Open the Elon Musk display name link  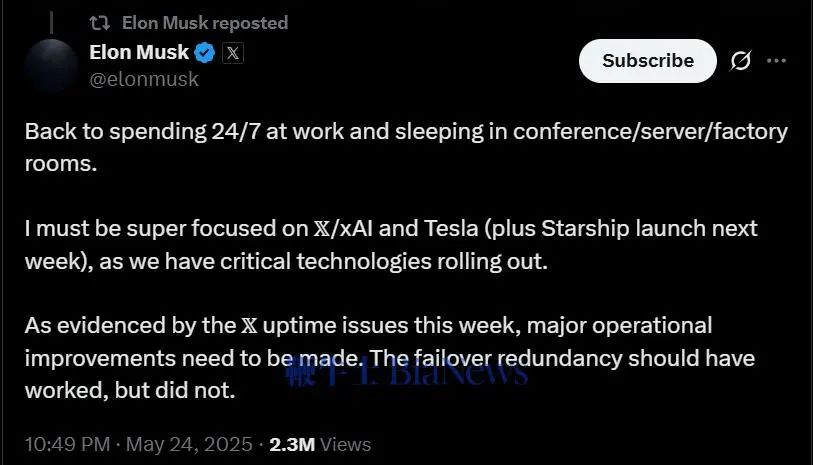[x=137, y=53]
